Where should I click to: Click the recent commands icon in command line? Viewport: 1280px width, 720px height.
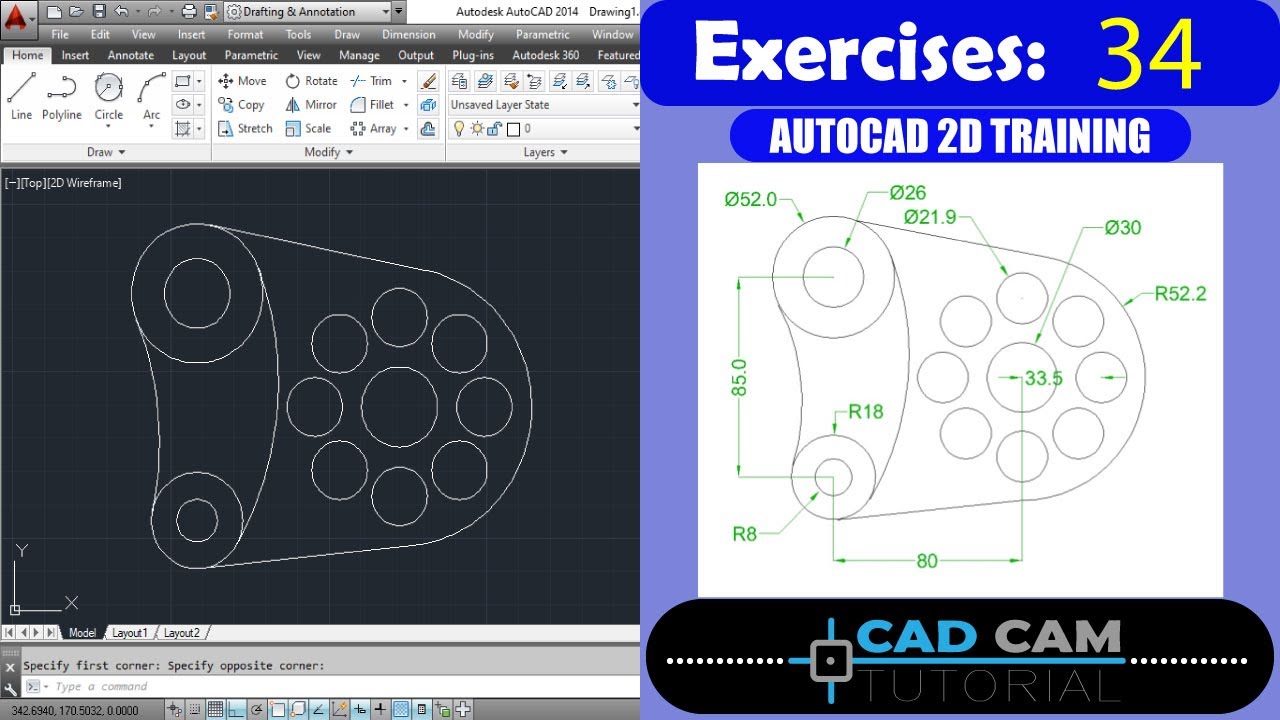click(33, 686)
